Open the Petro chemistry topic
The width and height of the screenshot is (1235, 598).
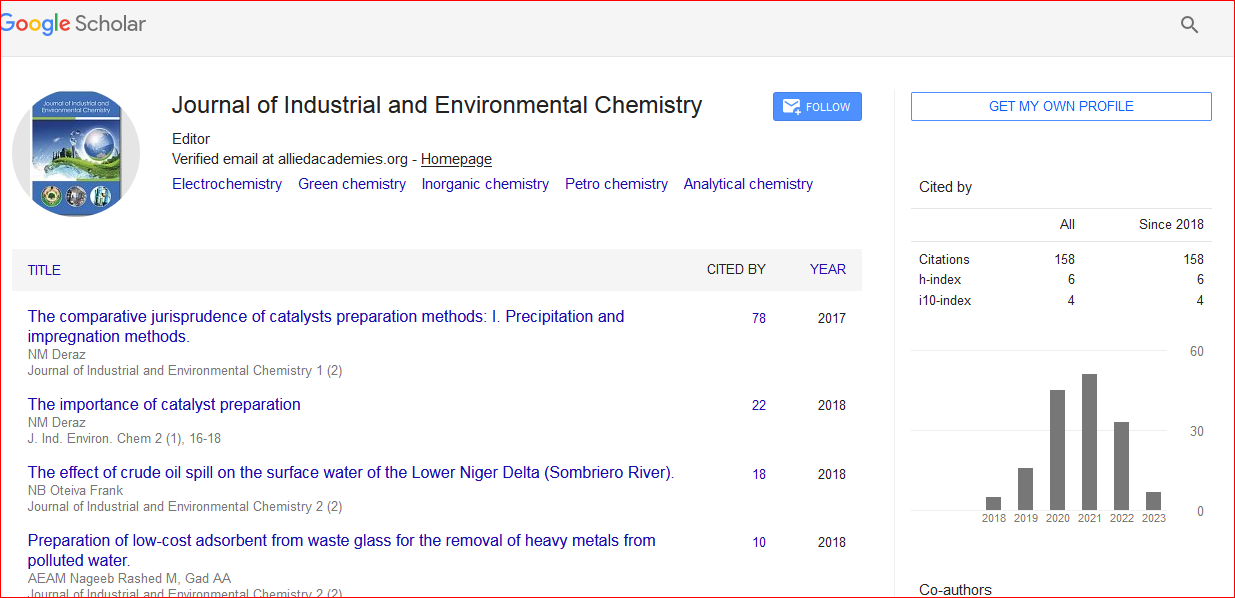tap(616, 184)
